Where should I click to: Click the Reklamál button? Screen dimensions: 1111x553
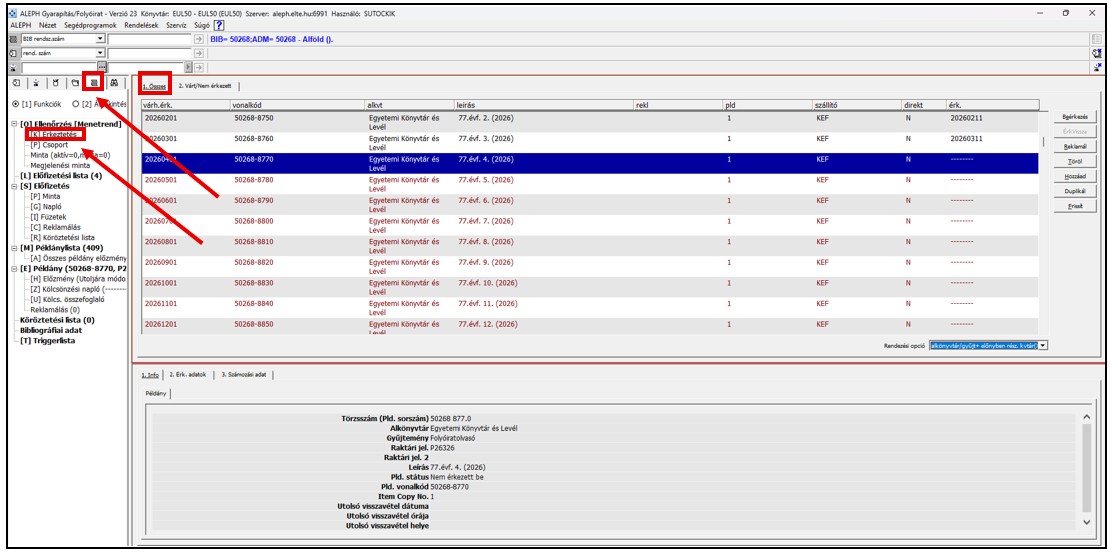(x=1075, y=146)
